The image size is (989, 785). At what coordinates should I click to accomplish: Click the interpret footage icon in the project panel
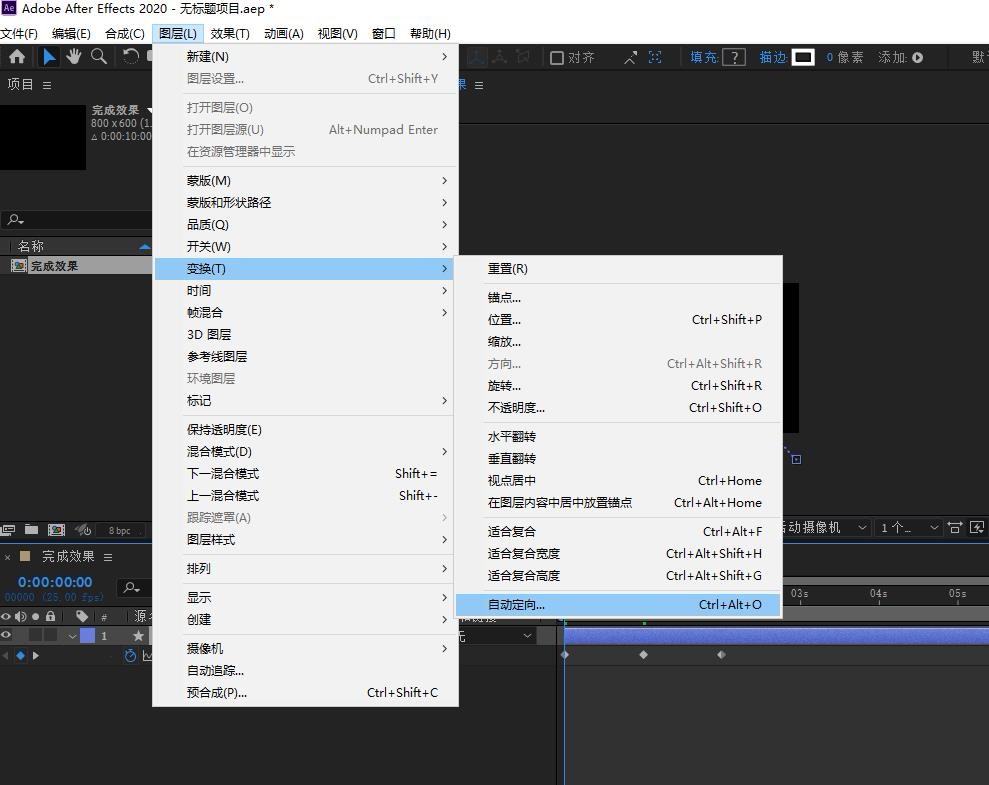click(8, 530)
